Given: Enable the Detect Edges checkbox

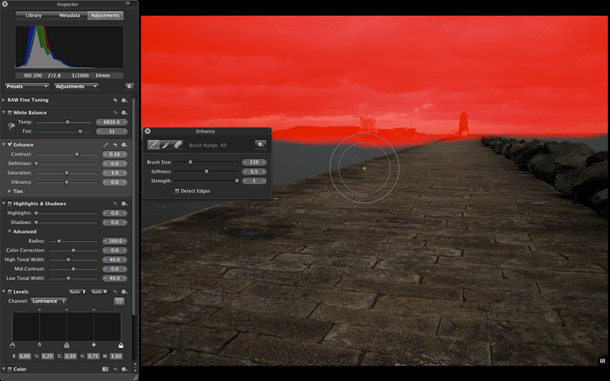Looking at the screenshot, I should point(177,191).
